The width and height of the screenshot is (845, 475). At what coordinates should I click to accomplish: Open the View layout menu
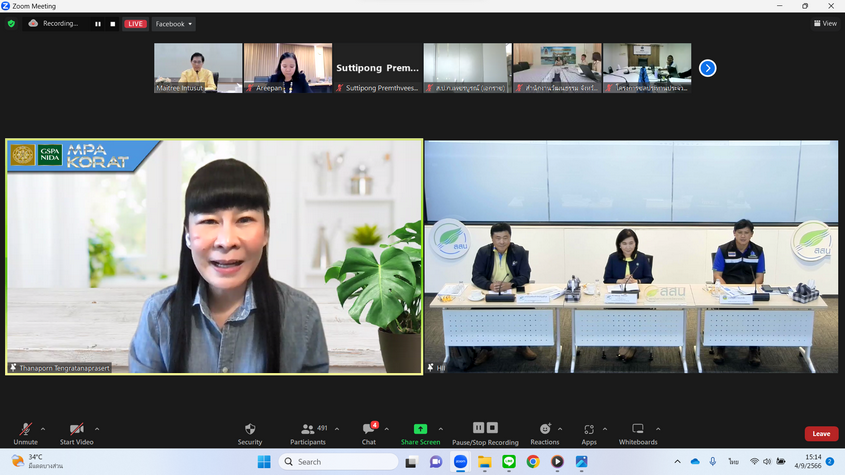[825, 24]
